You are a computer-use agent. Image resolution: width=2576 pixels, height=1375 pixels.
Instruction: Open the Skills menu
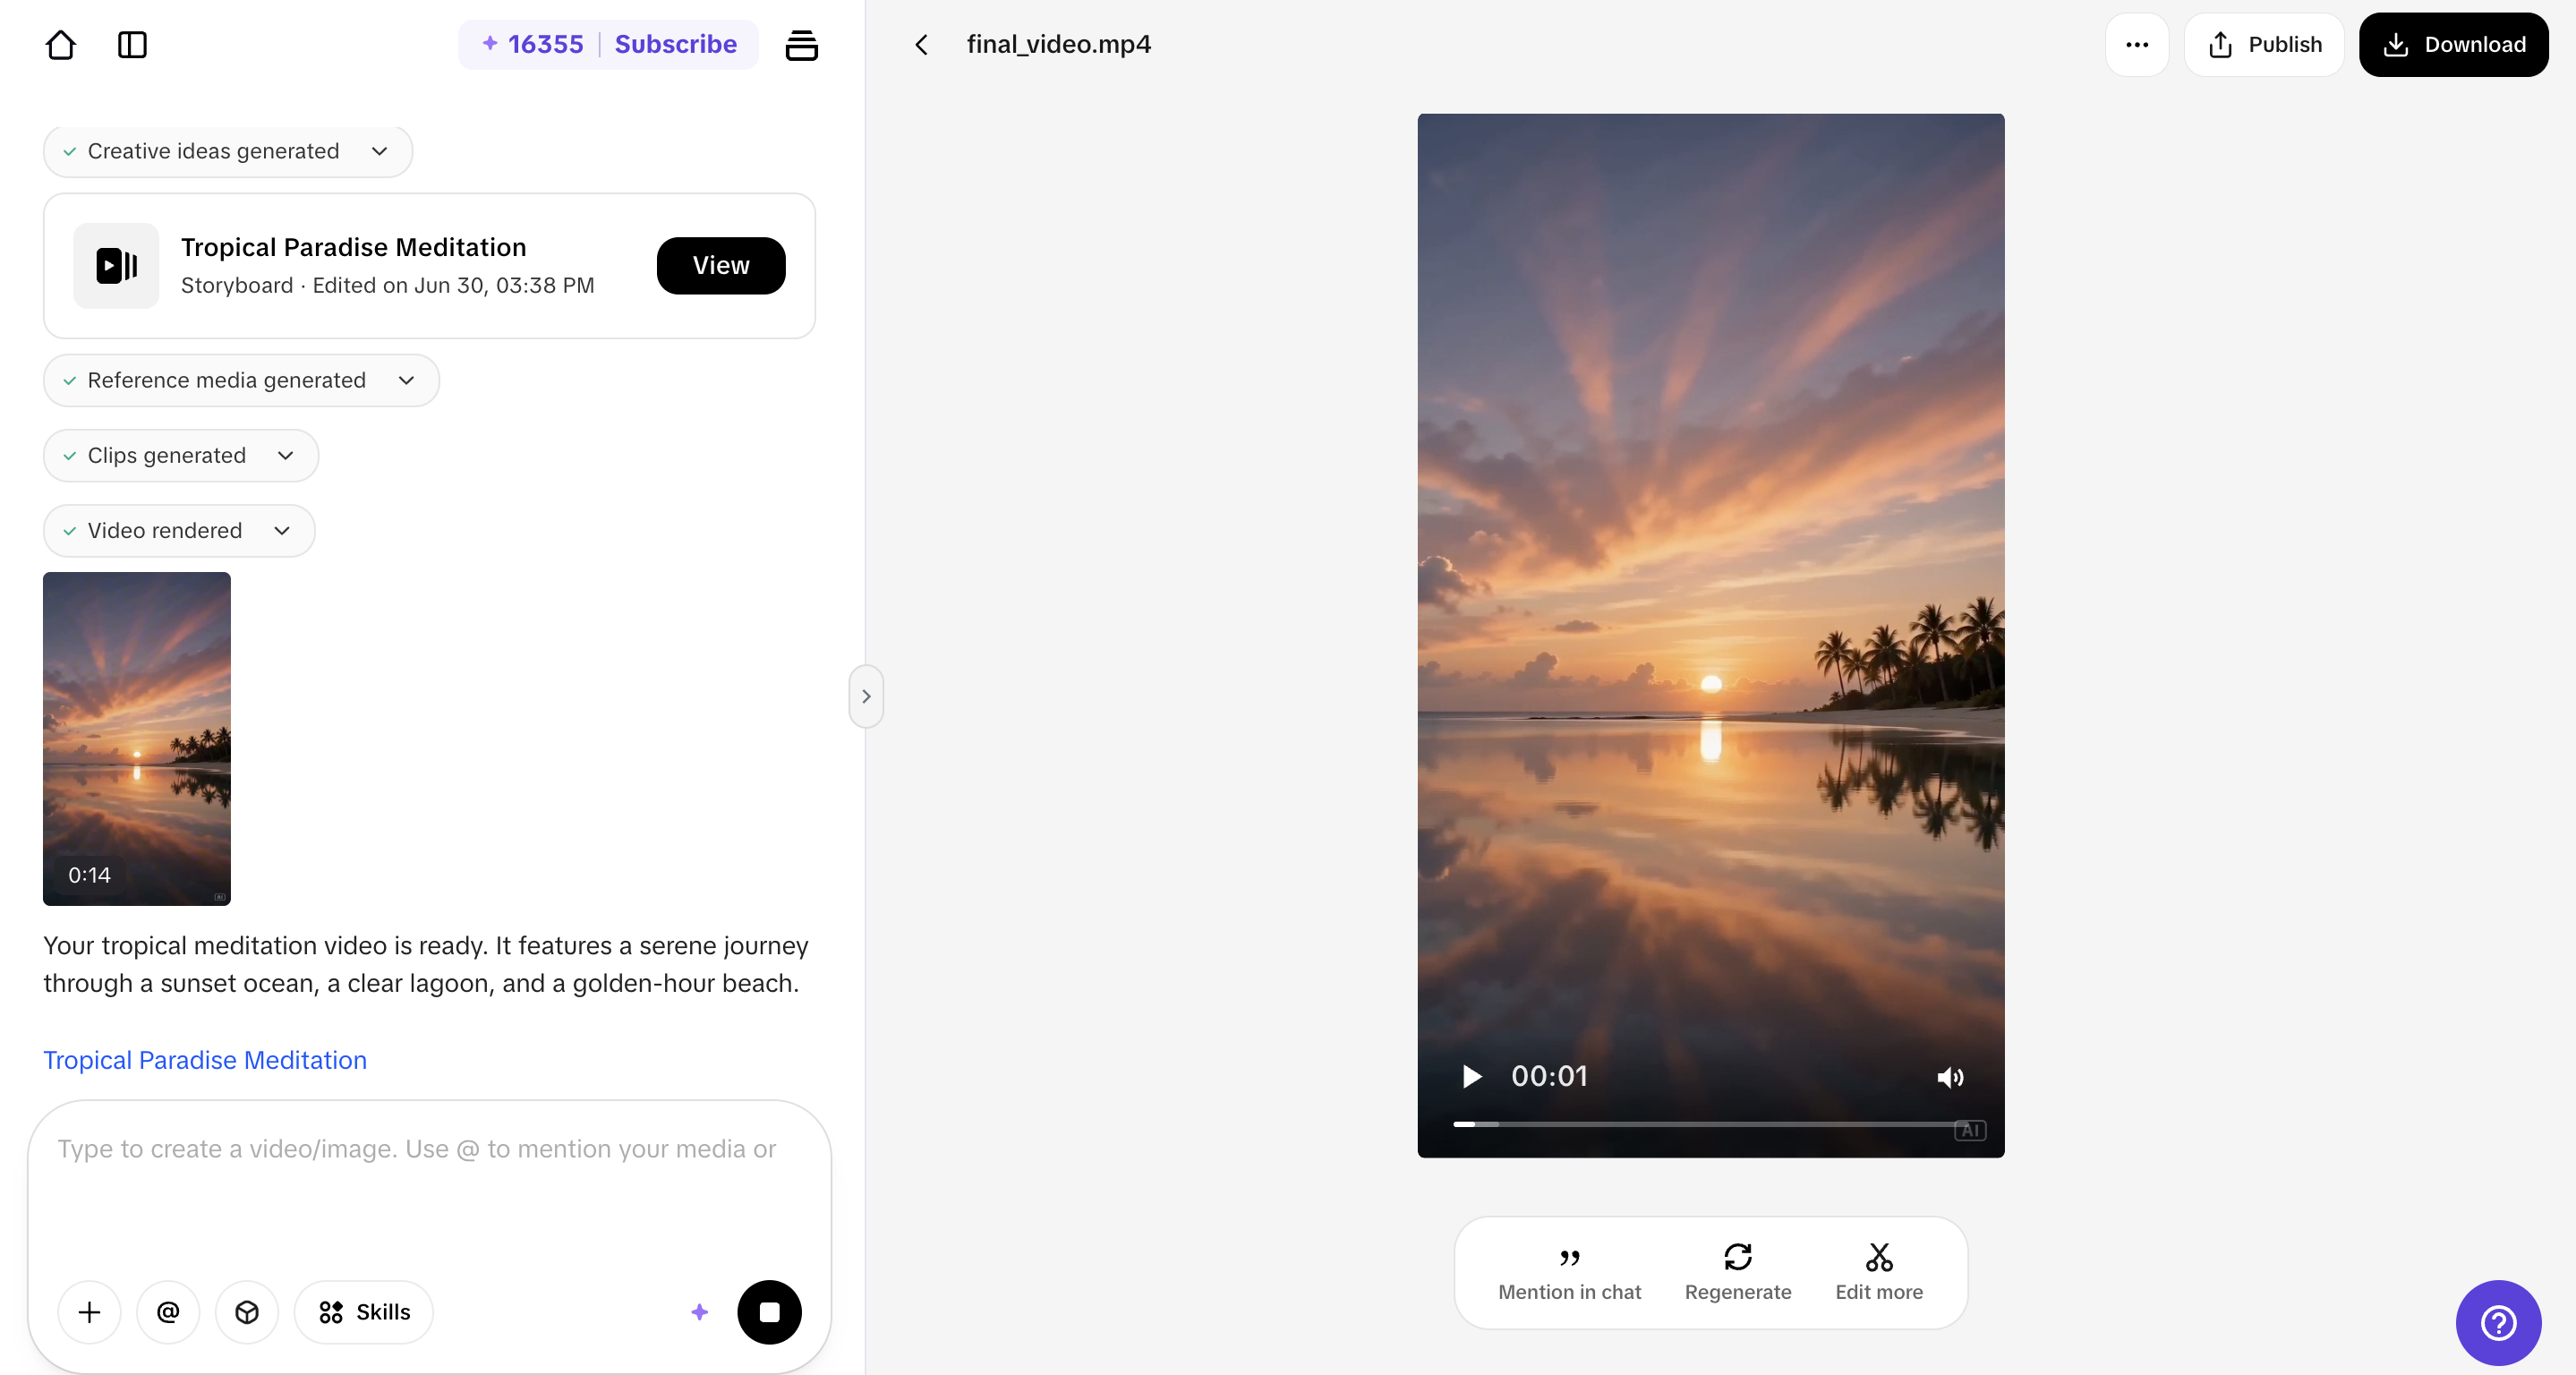364,1311
